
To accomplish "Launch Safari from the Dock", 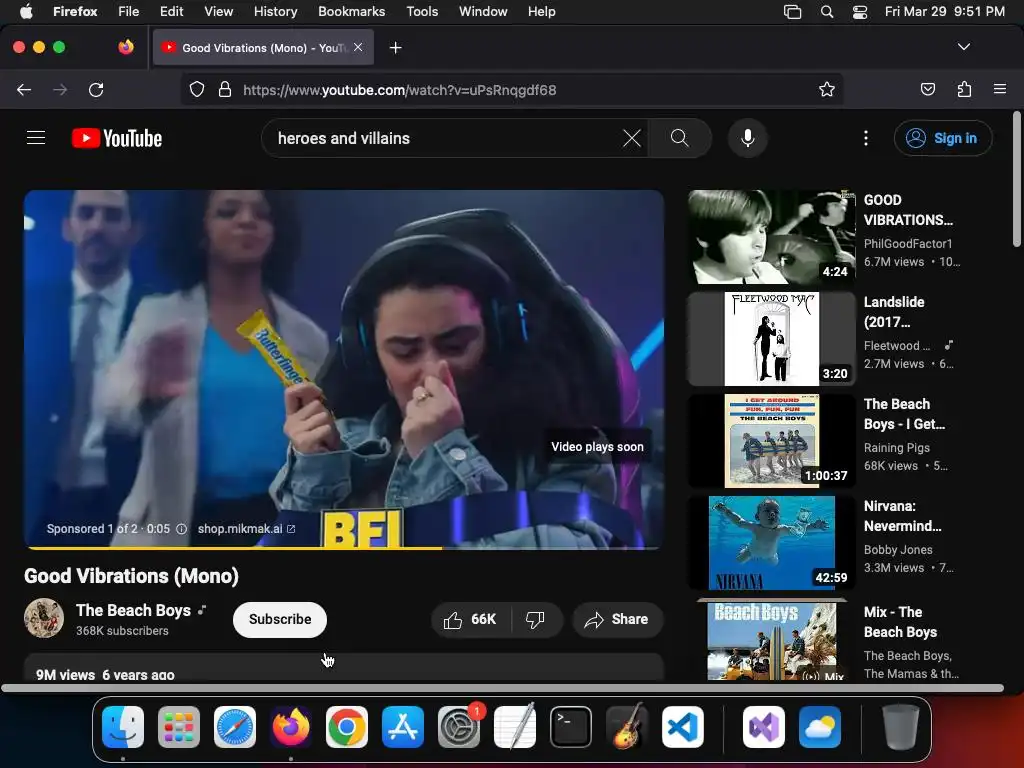I will pyautogui.click(x=234, y=727).
